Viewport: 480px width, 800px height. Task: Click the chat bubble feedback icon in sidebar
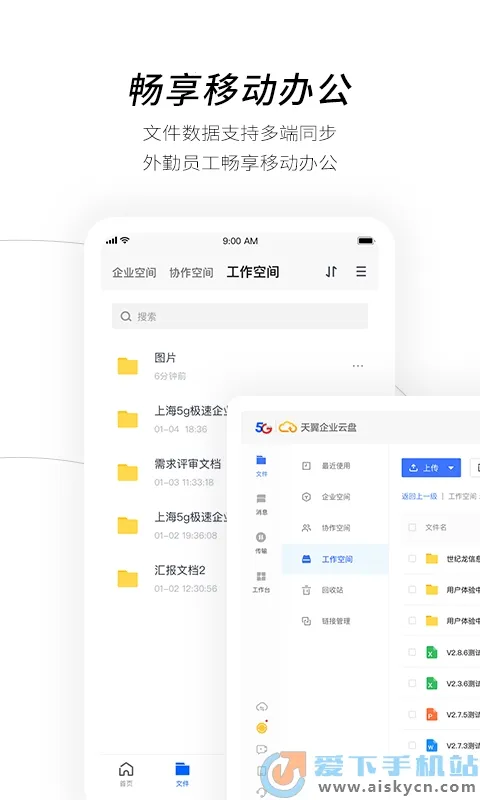[262, 749]
